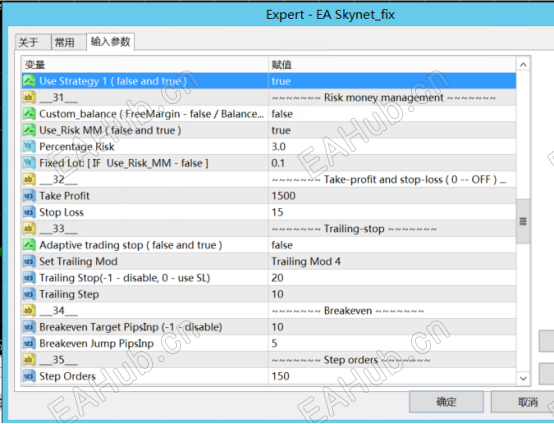
Task: Click the icon beside Custom_balance row
Action: coord(29,114)
